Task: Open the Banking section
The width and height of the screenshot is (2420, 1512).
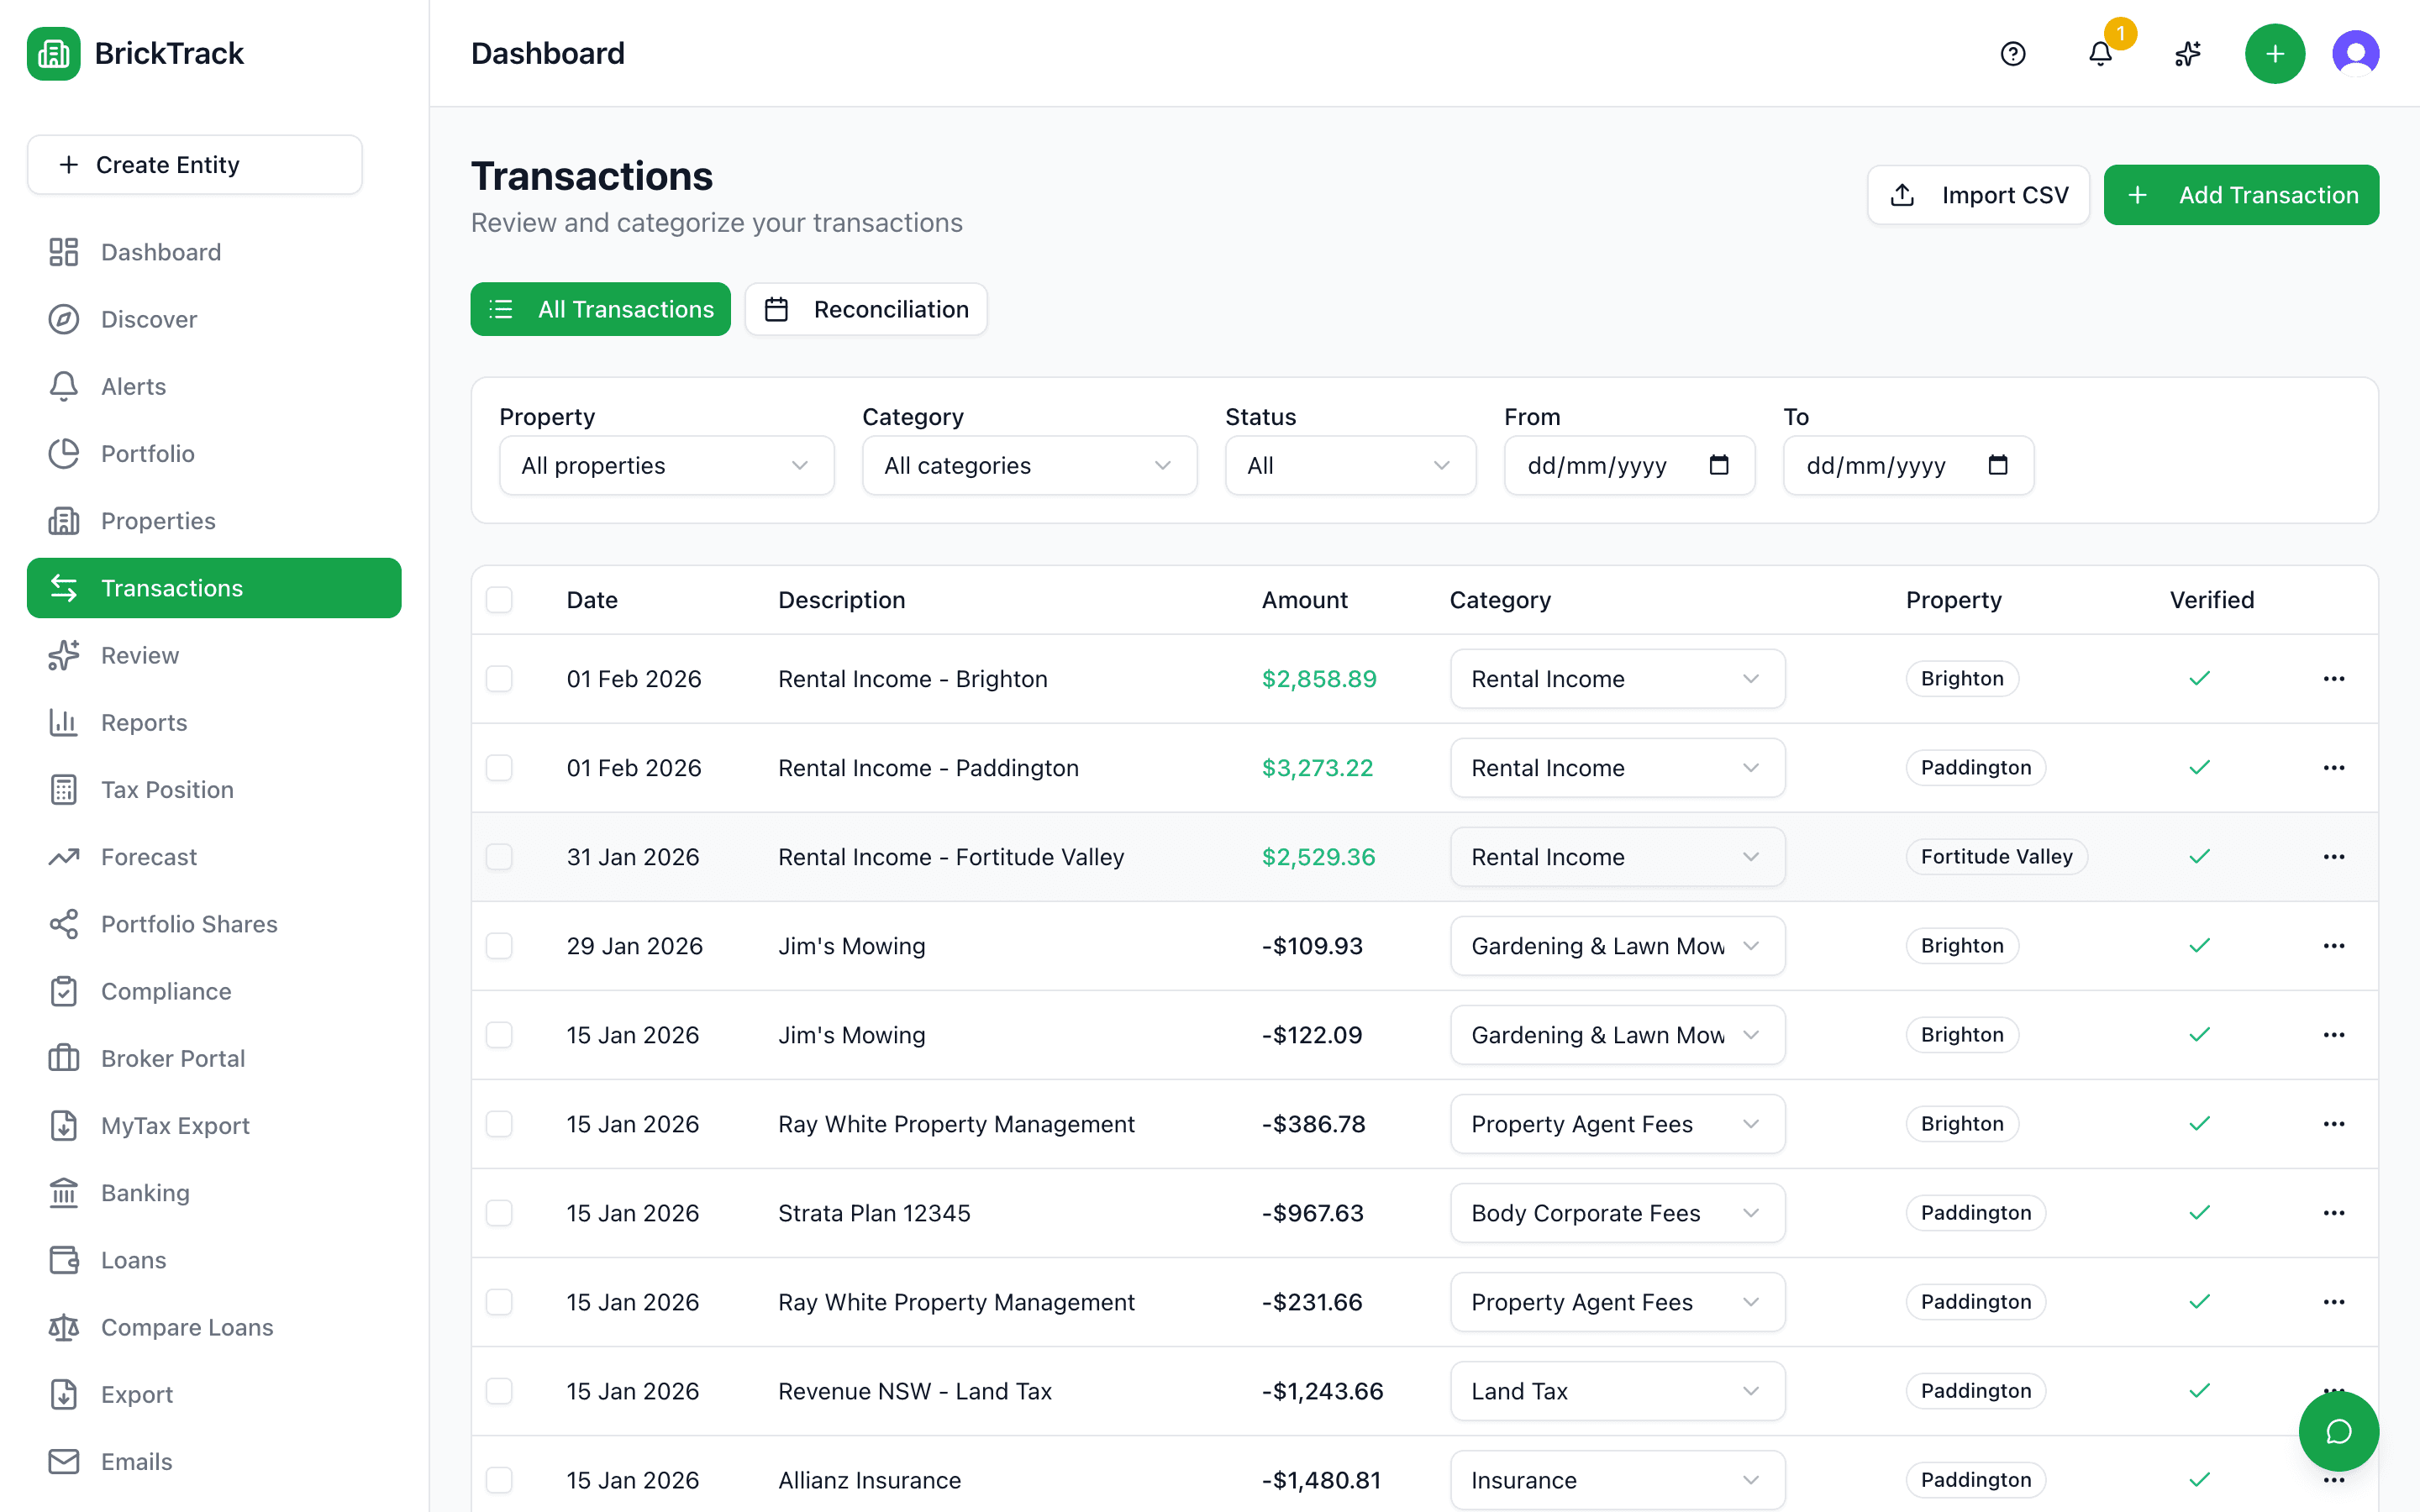Action: [x=144, y=1192]
